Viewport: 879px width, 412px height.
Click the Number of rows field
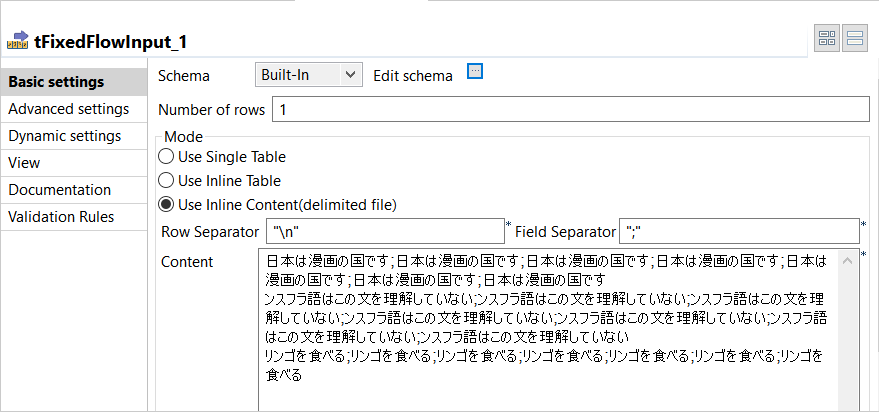click(x=570, y=109)
